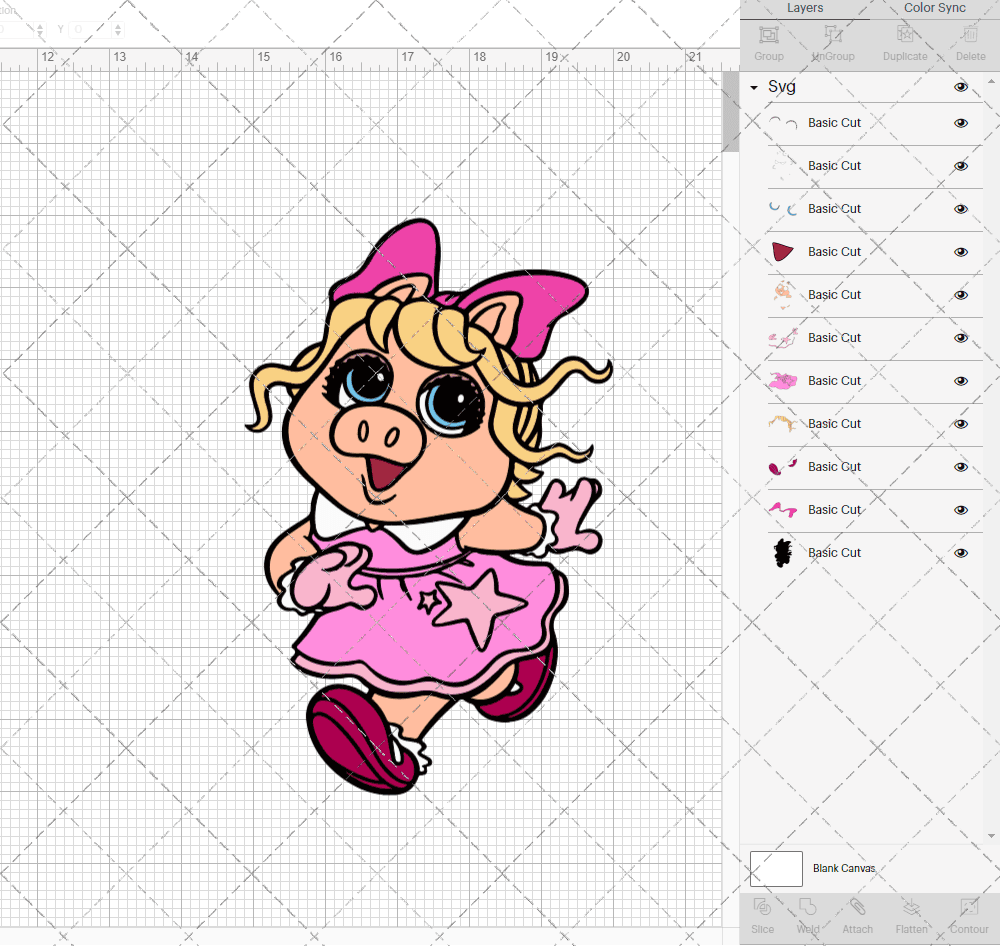Hide the pink dress layer
The height and width of the screenshot is (946, 1000).
click(x=960, y=381)
